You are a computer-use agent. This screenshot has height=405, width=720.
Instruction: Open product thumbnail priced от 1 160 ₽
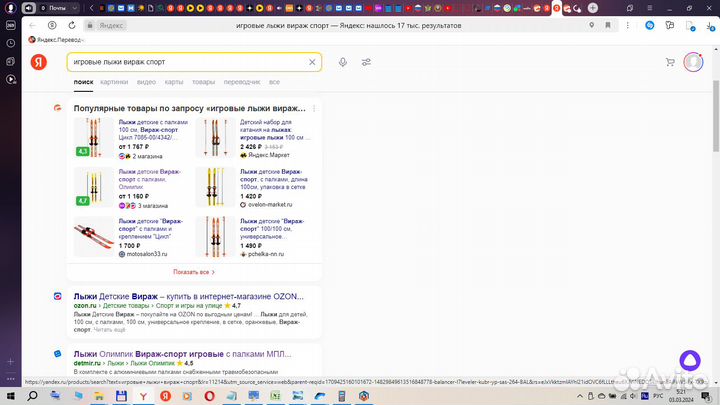tap(94, 187)
